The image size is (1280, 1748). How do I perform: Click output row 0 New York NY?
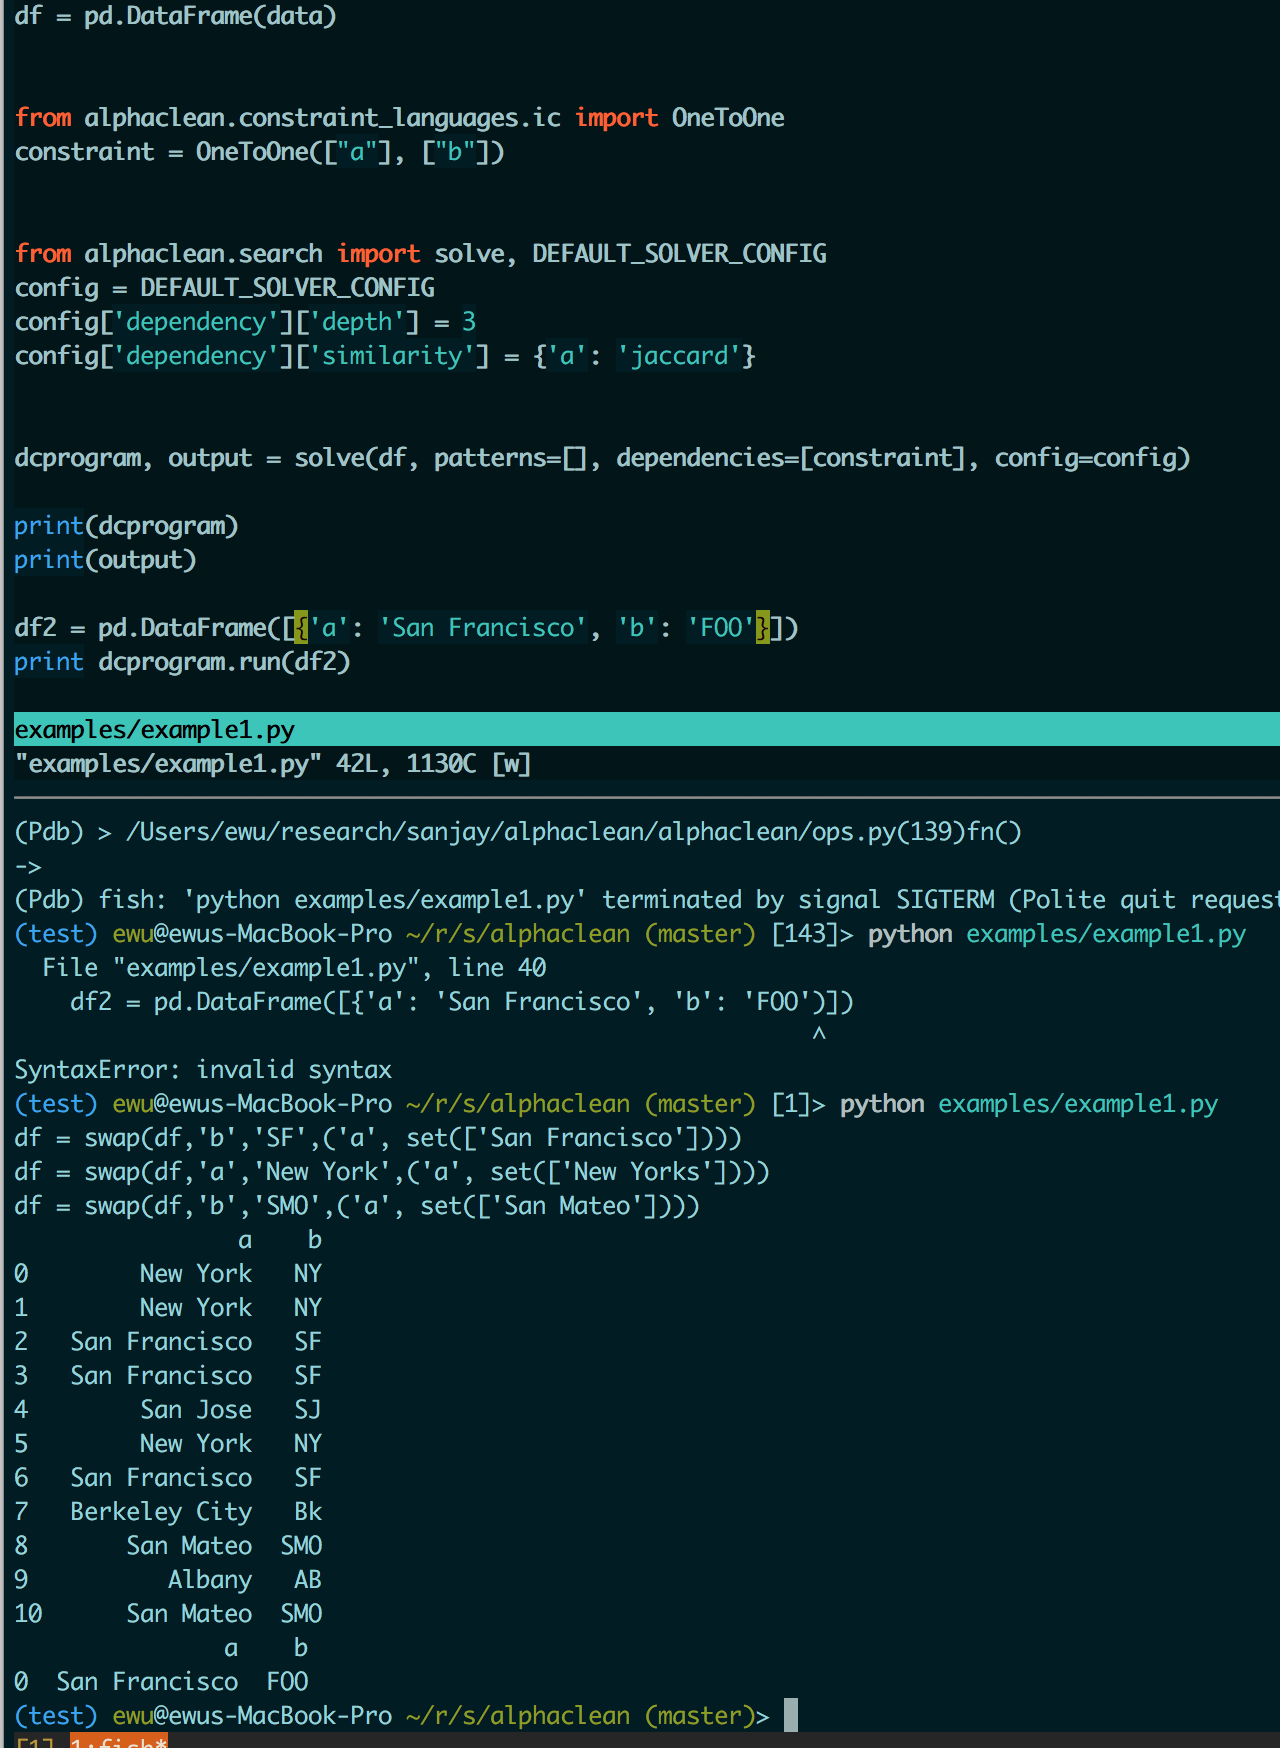coord(168,1274)
